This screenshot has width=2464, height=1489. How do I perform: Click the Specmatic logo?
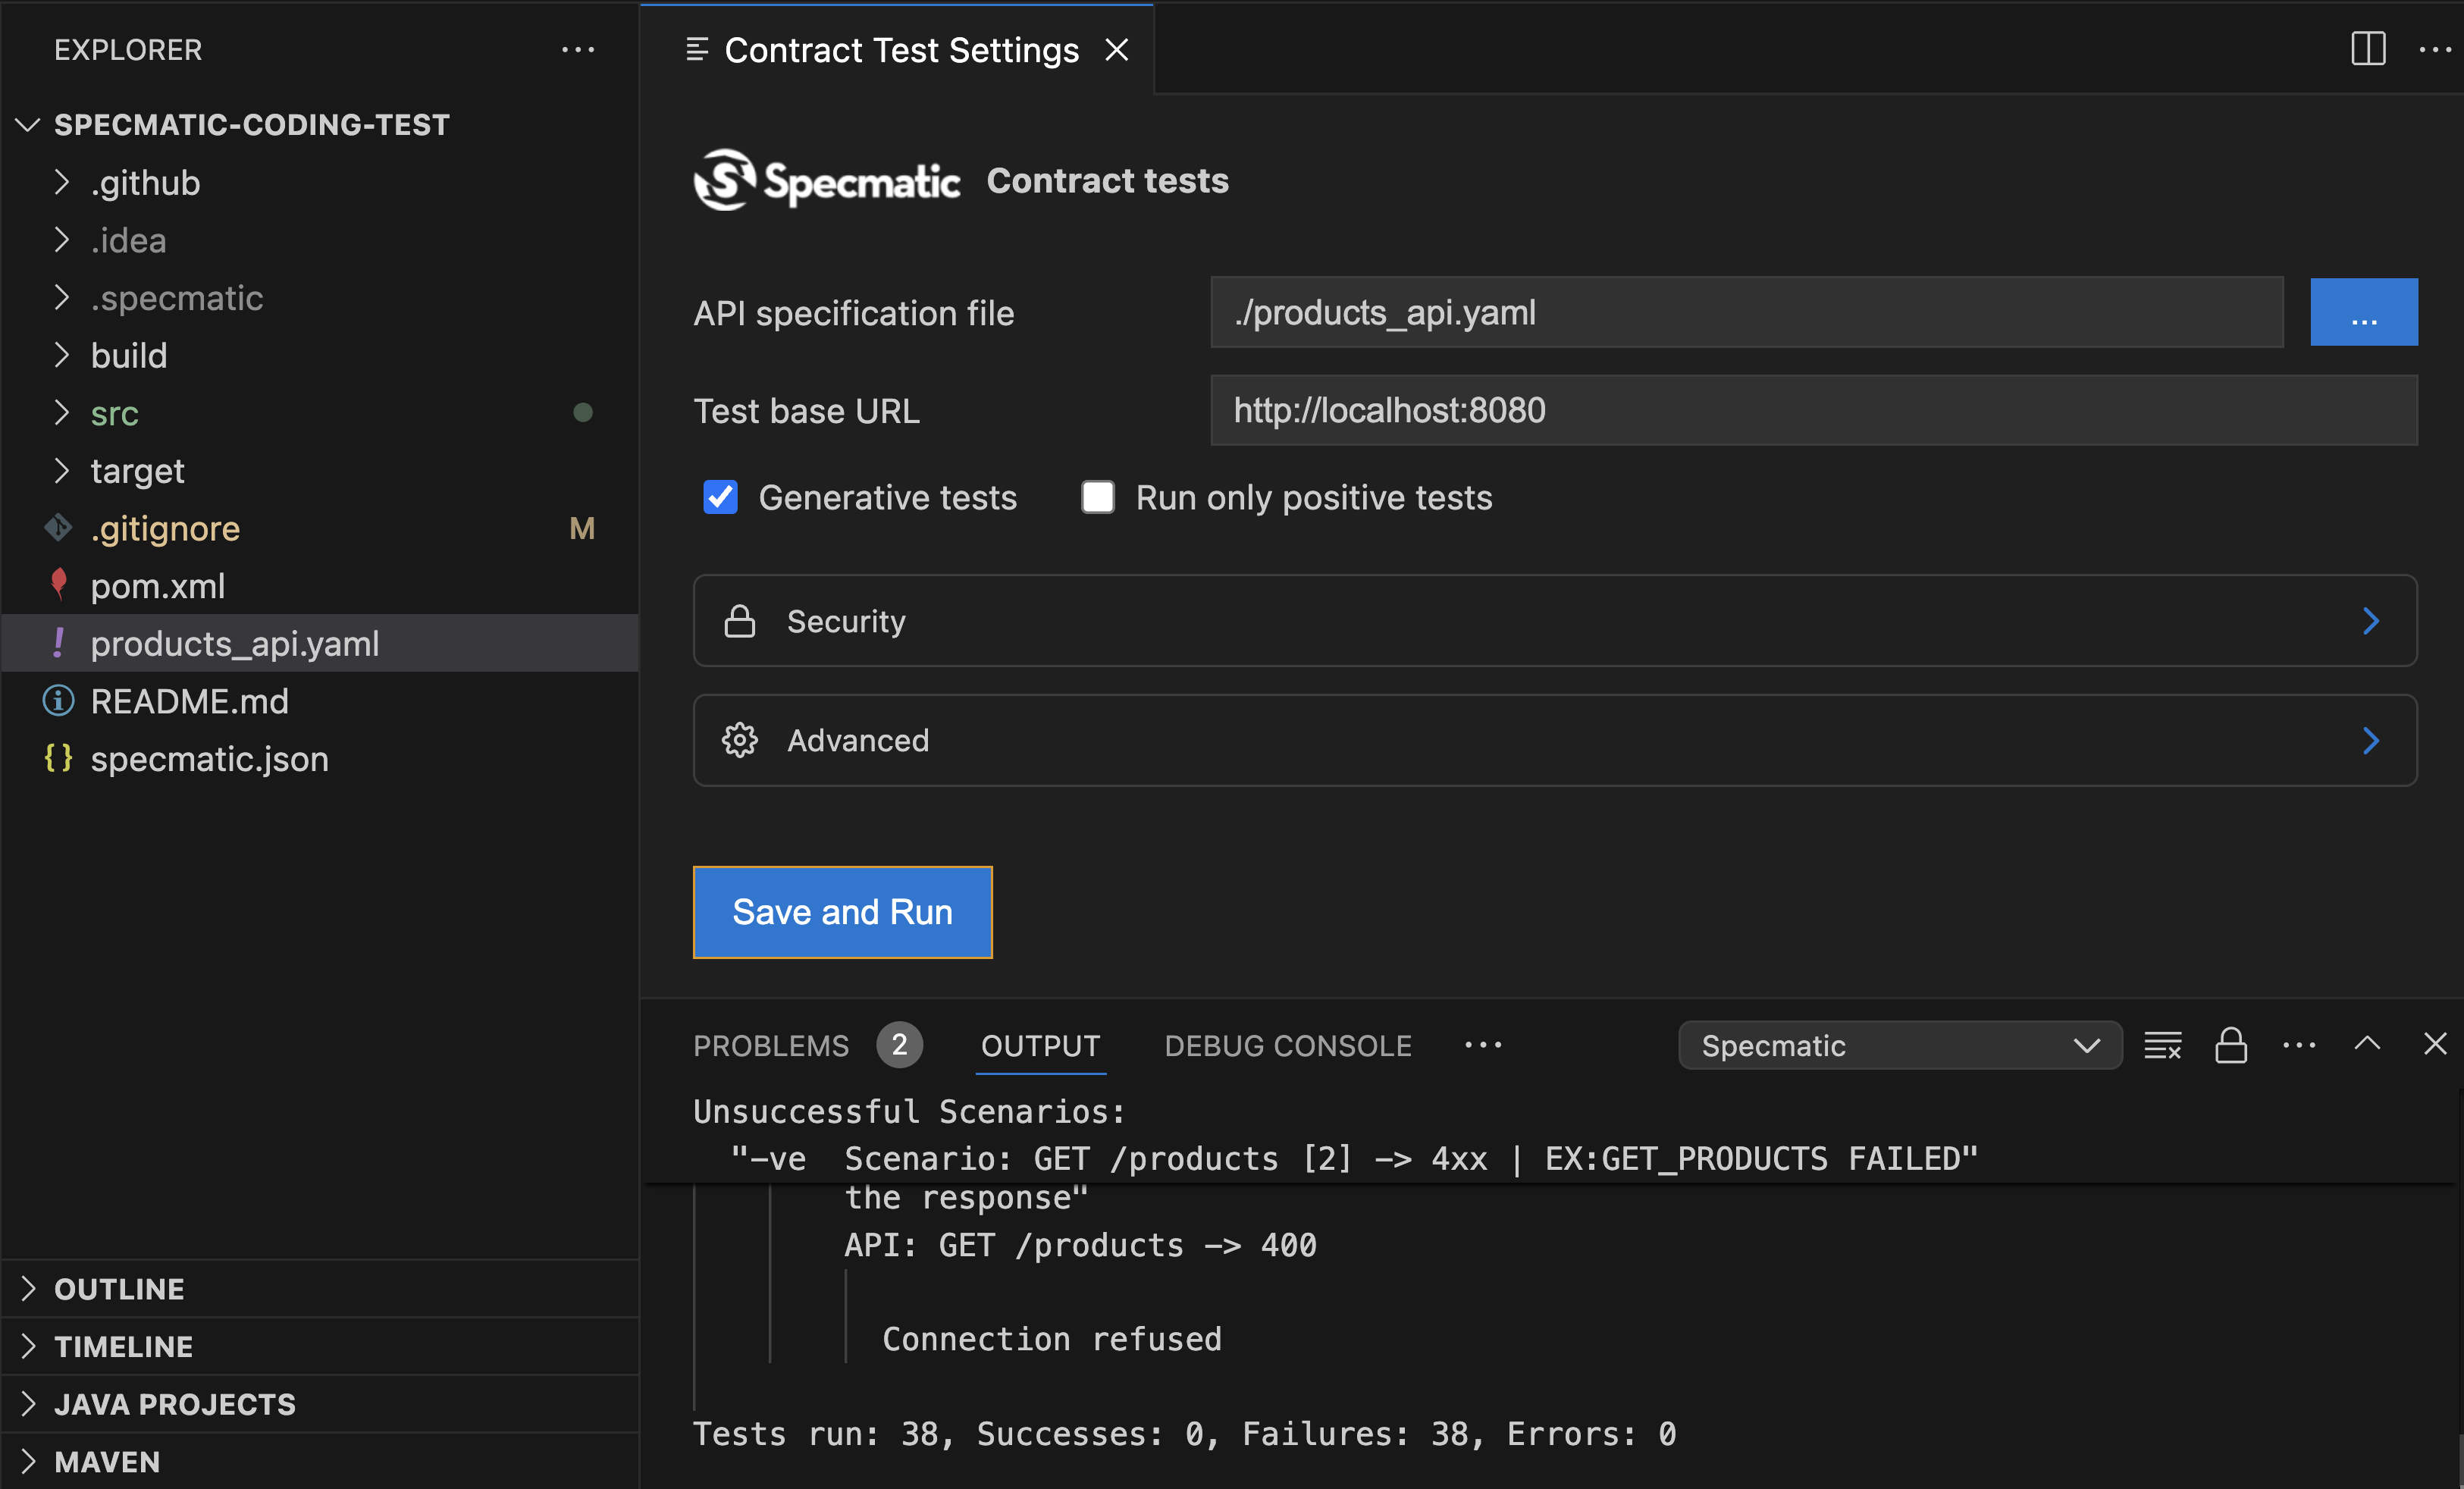click(x=826, y=181)
